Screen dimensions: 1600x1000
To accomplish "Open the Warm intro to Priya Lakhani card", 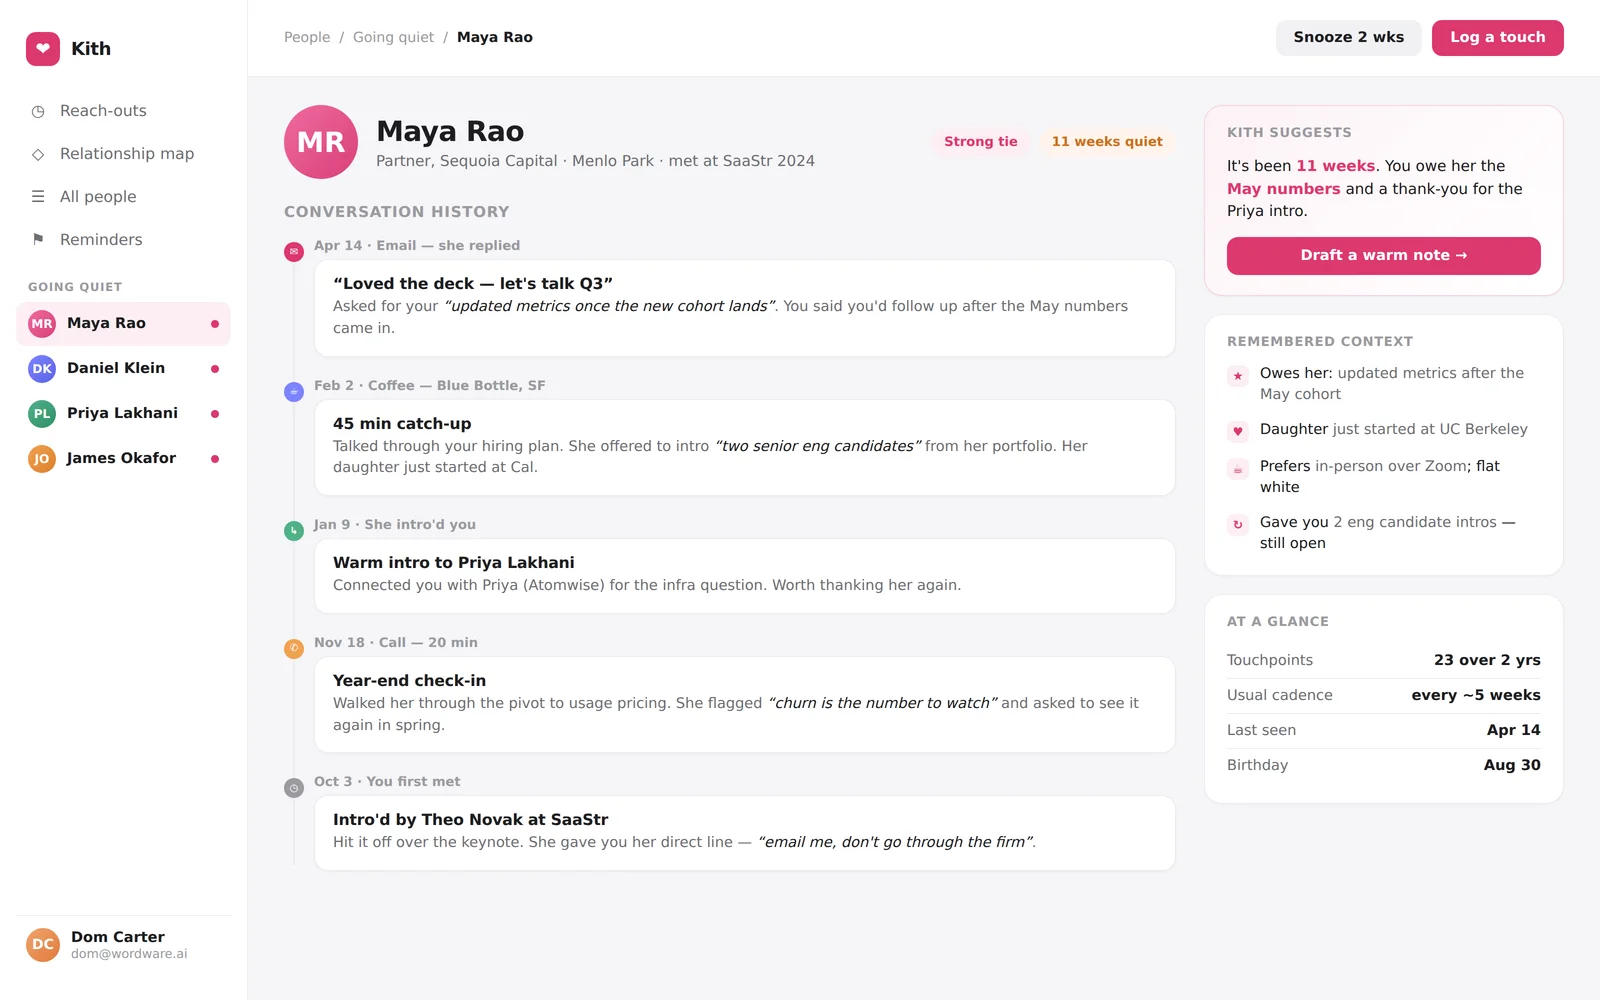I will [745, 576].
